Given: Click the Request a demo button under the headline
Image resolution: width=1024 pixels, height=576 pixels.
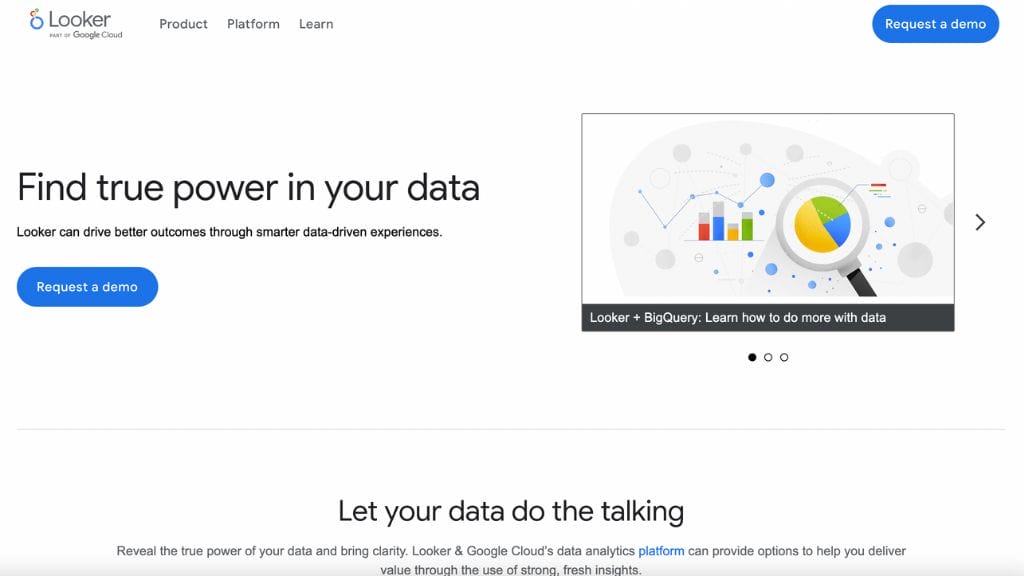Looking at the screenshot, I should (x=87, y=286).
